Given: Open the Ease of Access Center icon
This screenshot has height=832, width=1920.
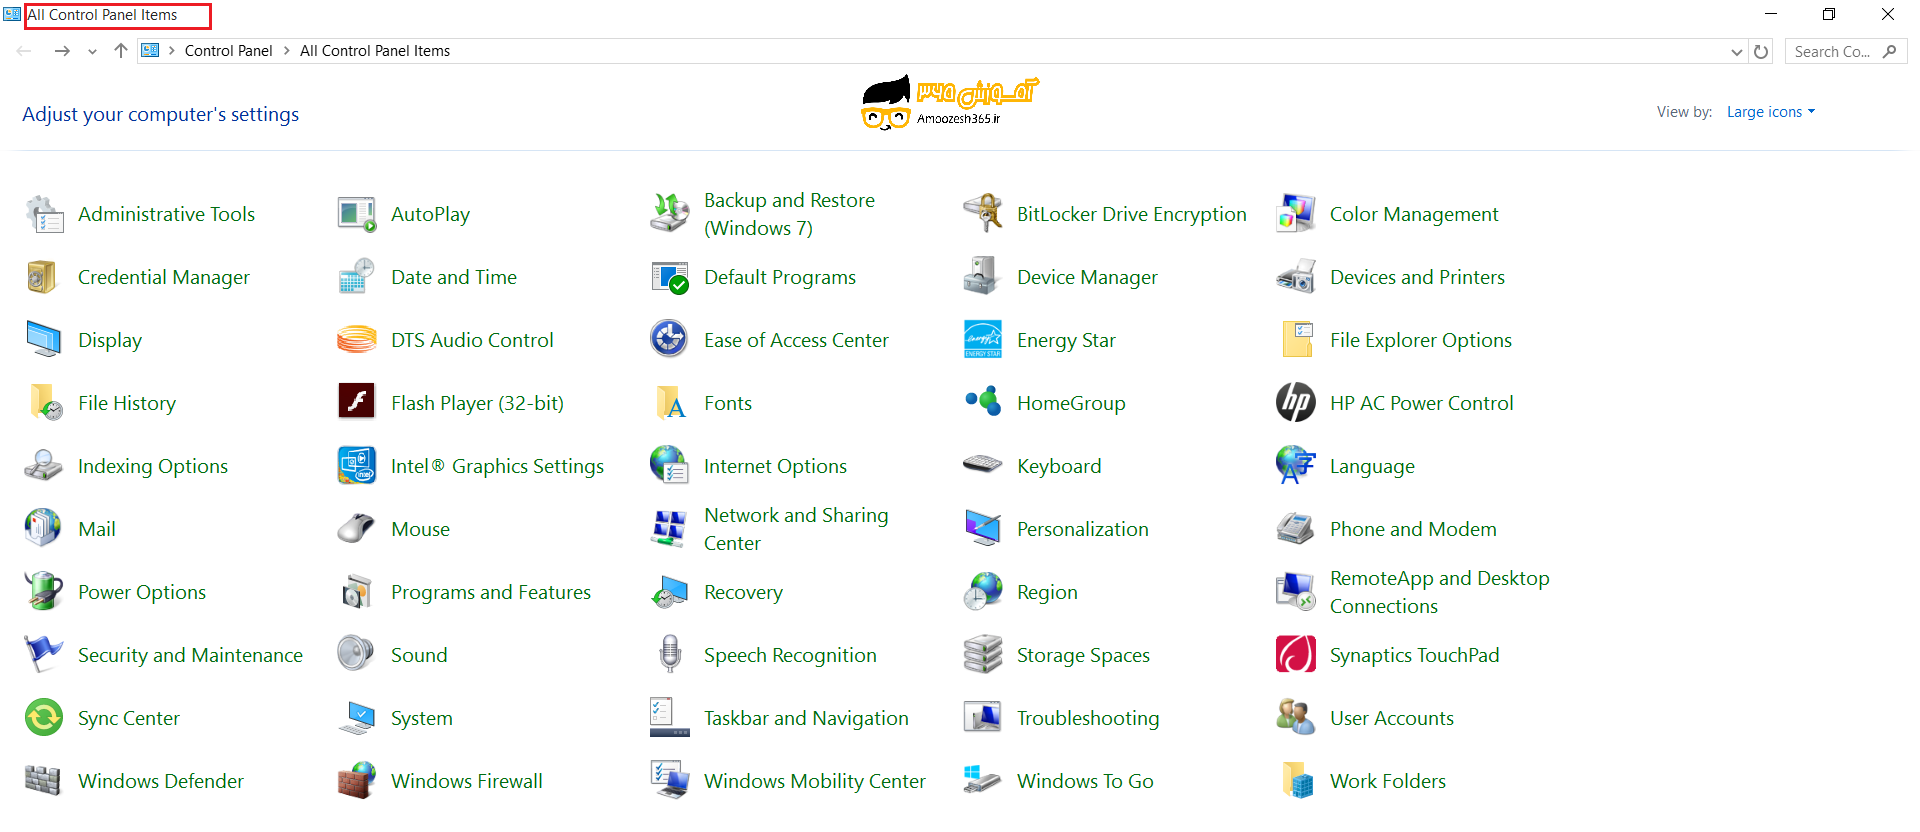Looking at the screenshot, I should pyautogui.click(x=669, y=340).
